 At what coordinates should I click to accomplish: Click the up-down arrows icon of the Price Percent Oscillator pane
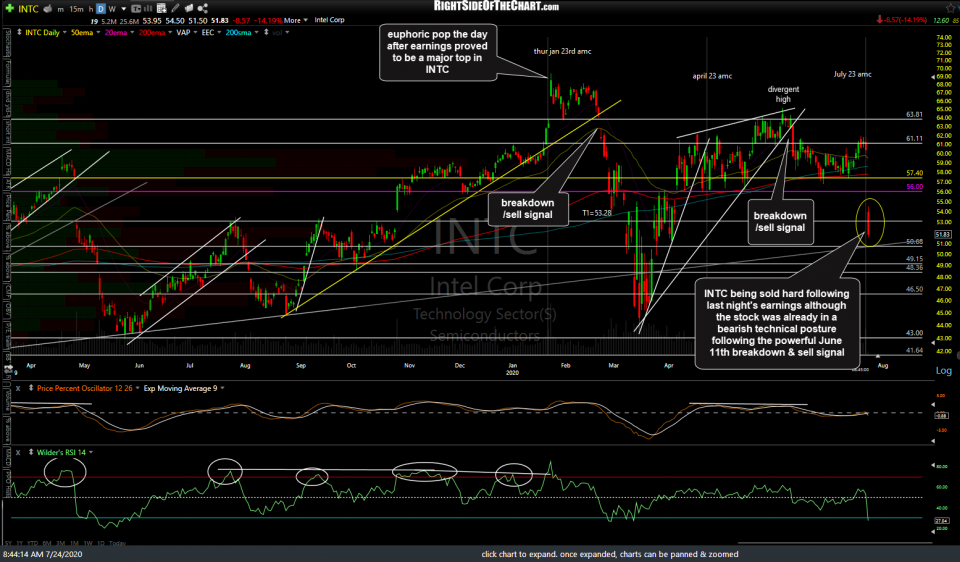[x=31, y=388]
